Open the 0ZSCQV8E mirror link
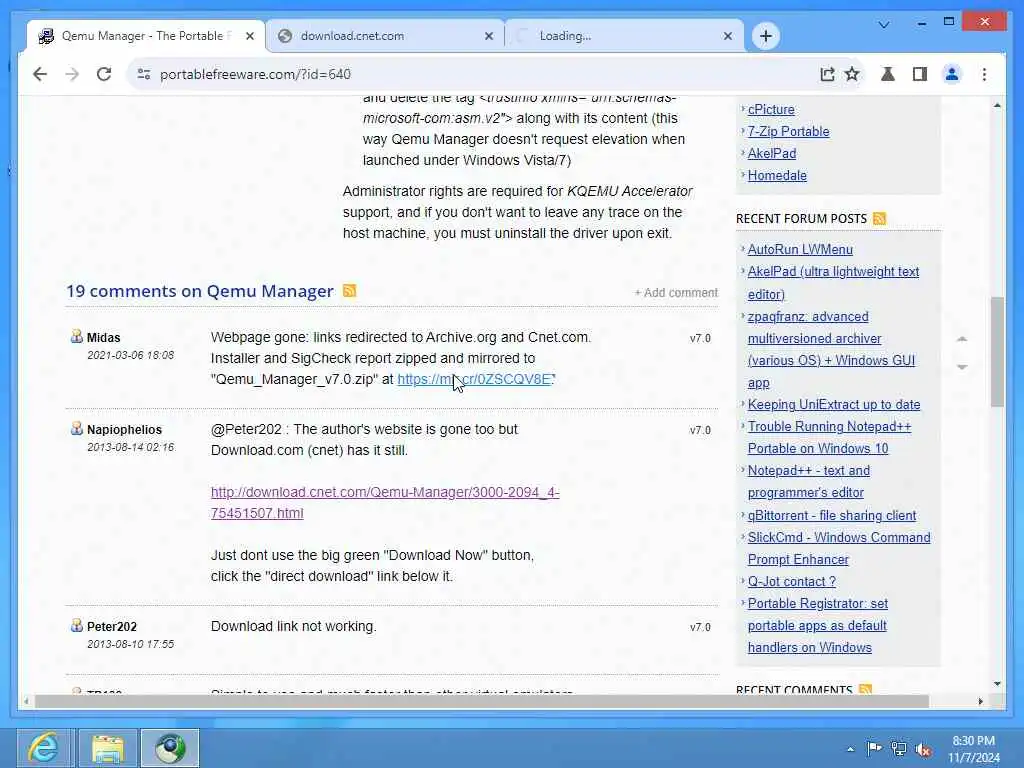The width and height of the screenshot is (1024, 768). (475, 379)
